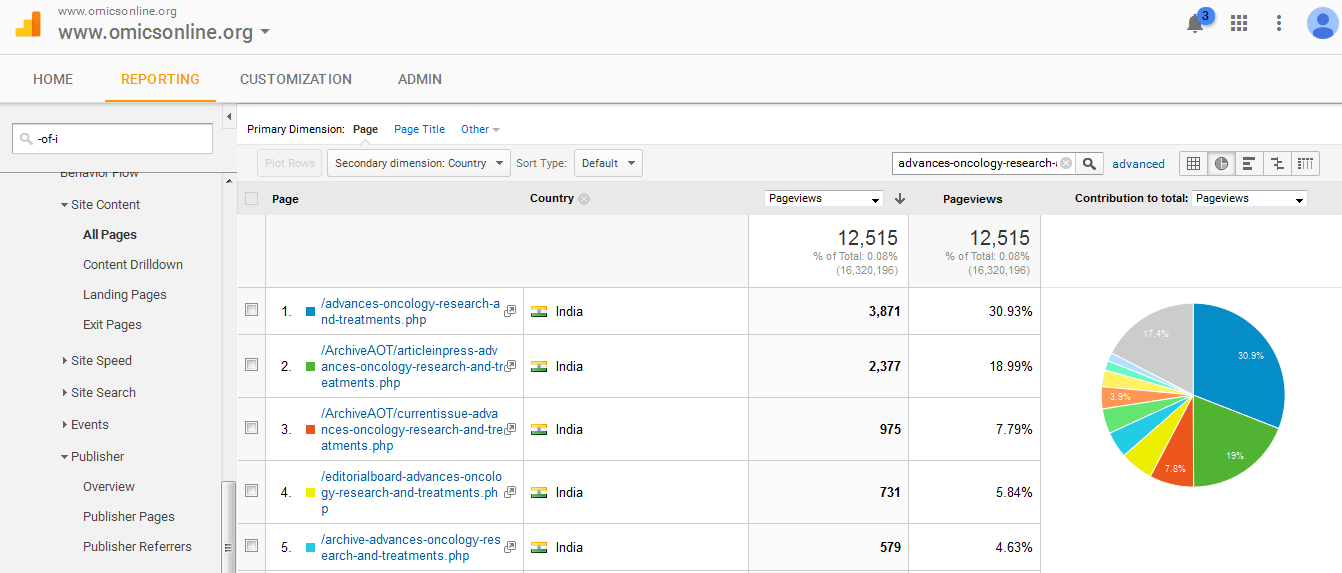
Task: Open the /advances-oncology-research-and-treatments.php page link
Action: [410, 311]
